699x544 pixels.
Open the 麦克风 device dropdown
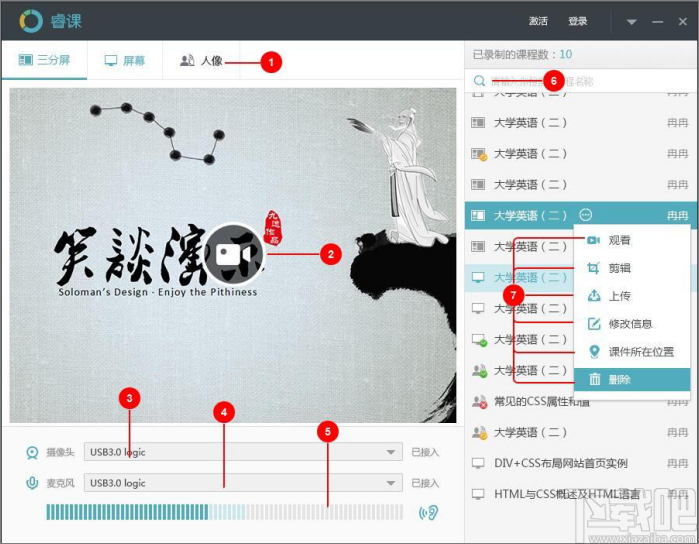(x=243, y=483)
